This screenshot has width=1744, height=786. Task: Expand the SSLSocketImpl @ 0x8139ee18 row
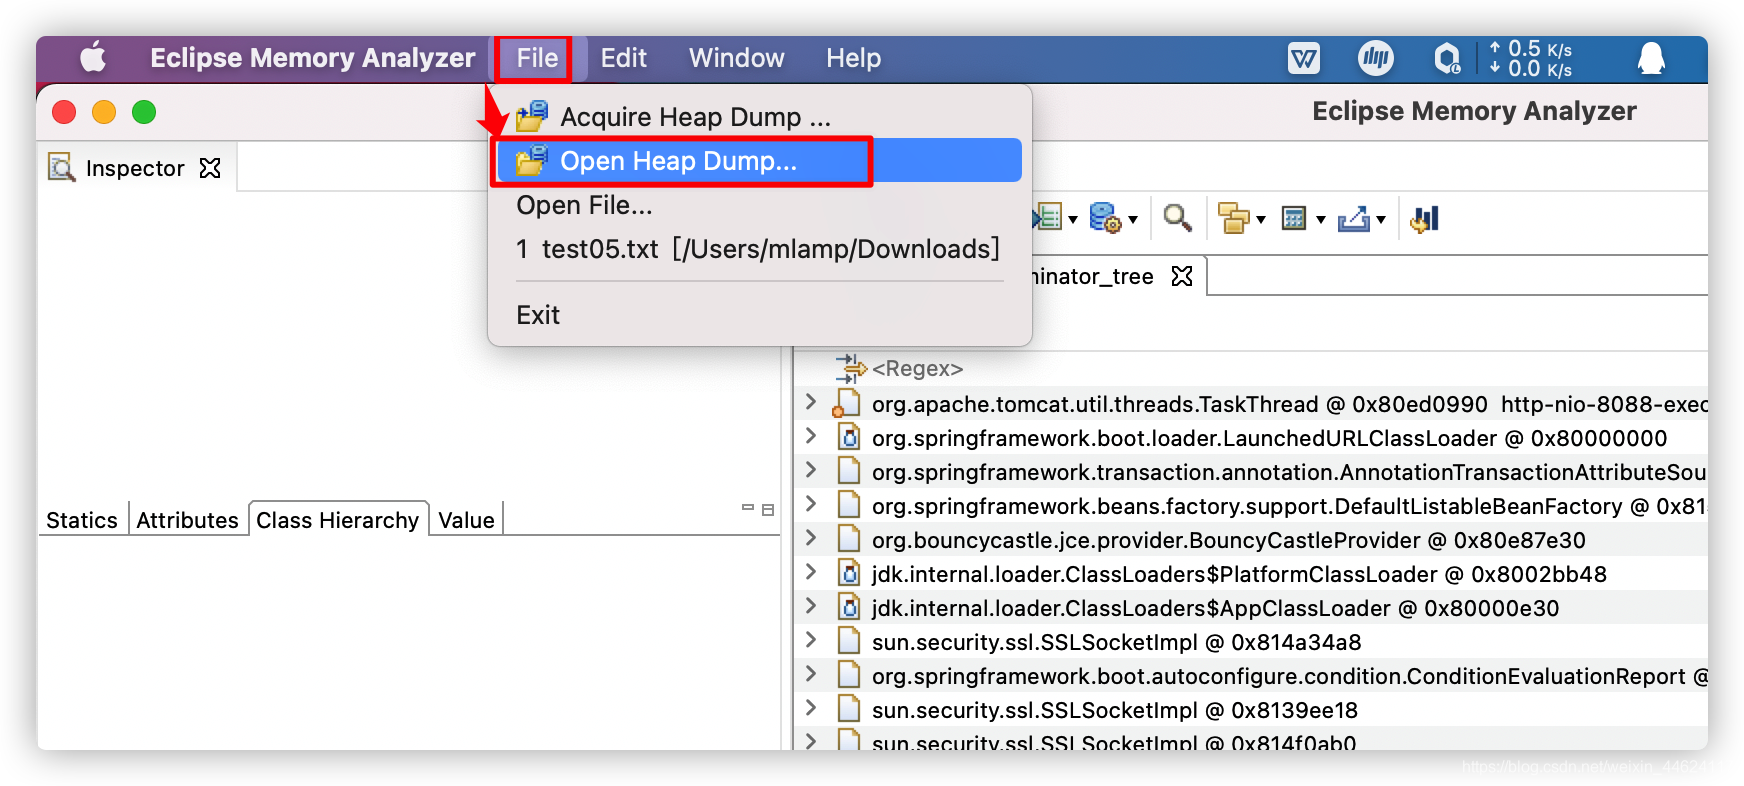[811, 708]
